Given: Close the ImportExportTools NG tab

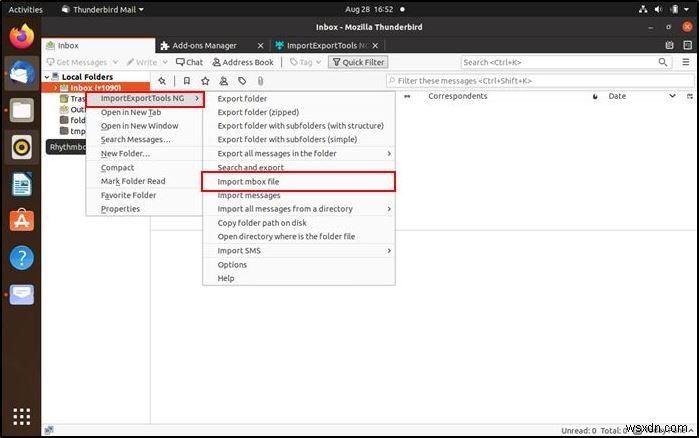Looking at the screenshot, I should 375,45.
